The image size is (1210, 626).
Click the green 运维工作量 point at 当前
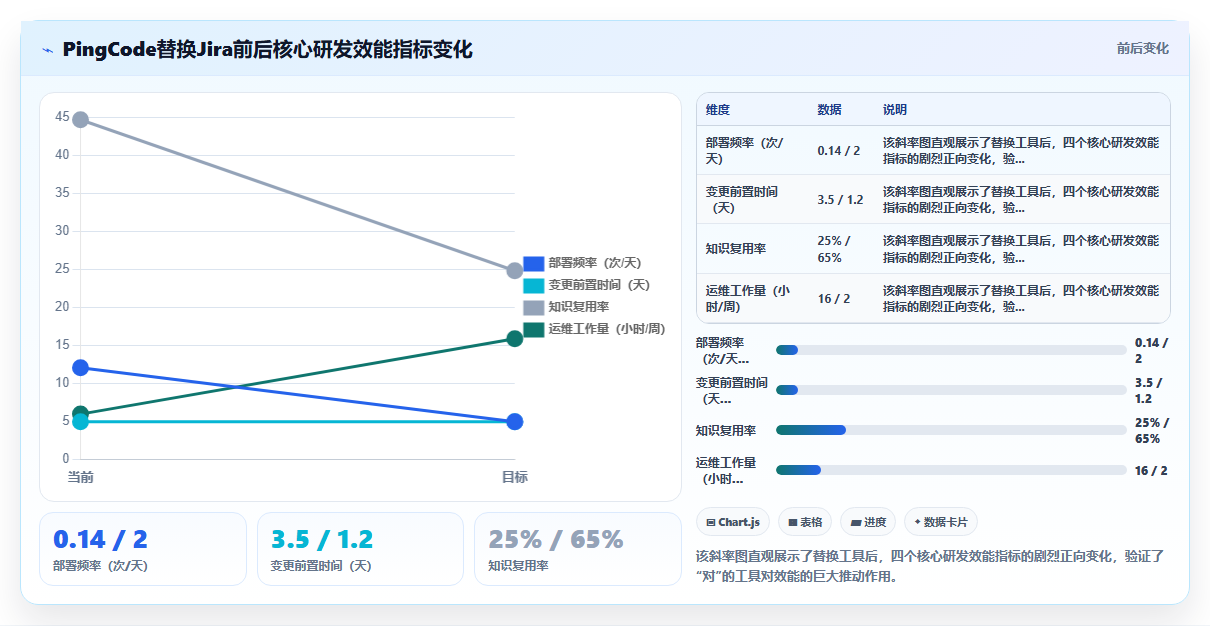(x=81, y=413)
